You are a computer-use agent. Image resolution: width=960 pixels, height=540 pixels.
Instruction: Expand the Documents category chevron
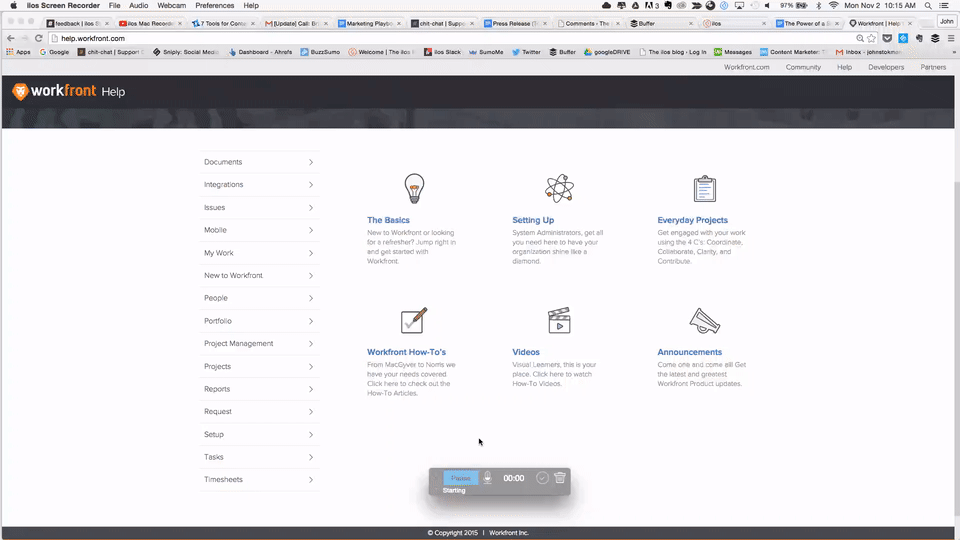click(311, 162)
